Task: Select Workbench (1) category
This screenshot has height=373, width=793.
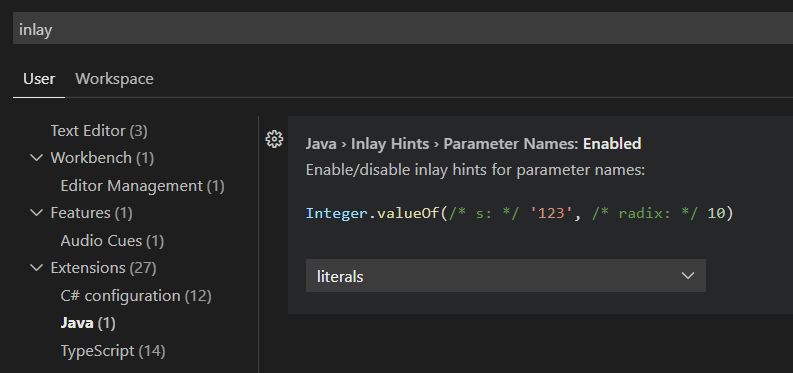Action: (x=102, y=158)
